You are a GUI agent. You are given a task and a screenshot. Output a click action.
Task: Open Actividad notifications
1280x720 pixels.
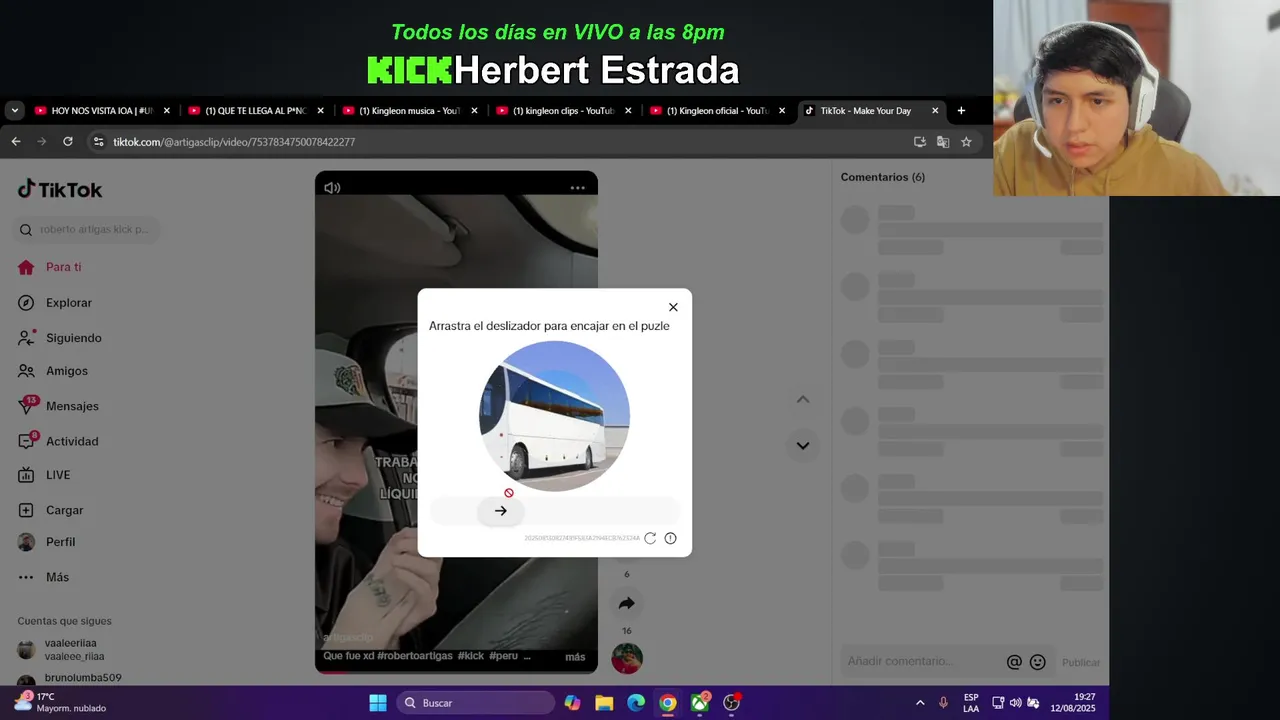point(58,441)
